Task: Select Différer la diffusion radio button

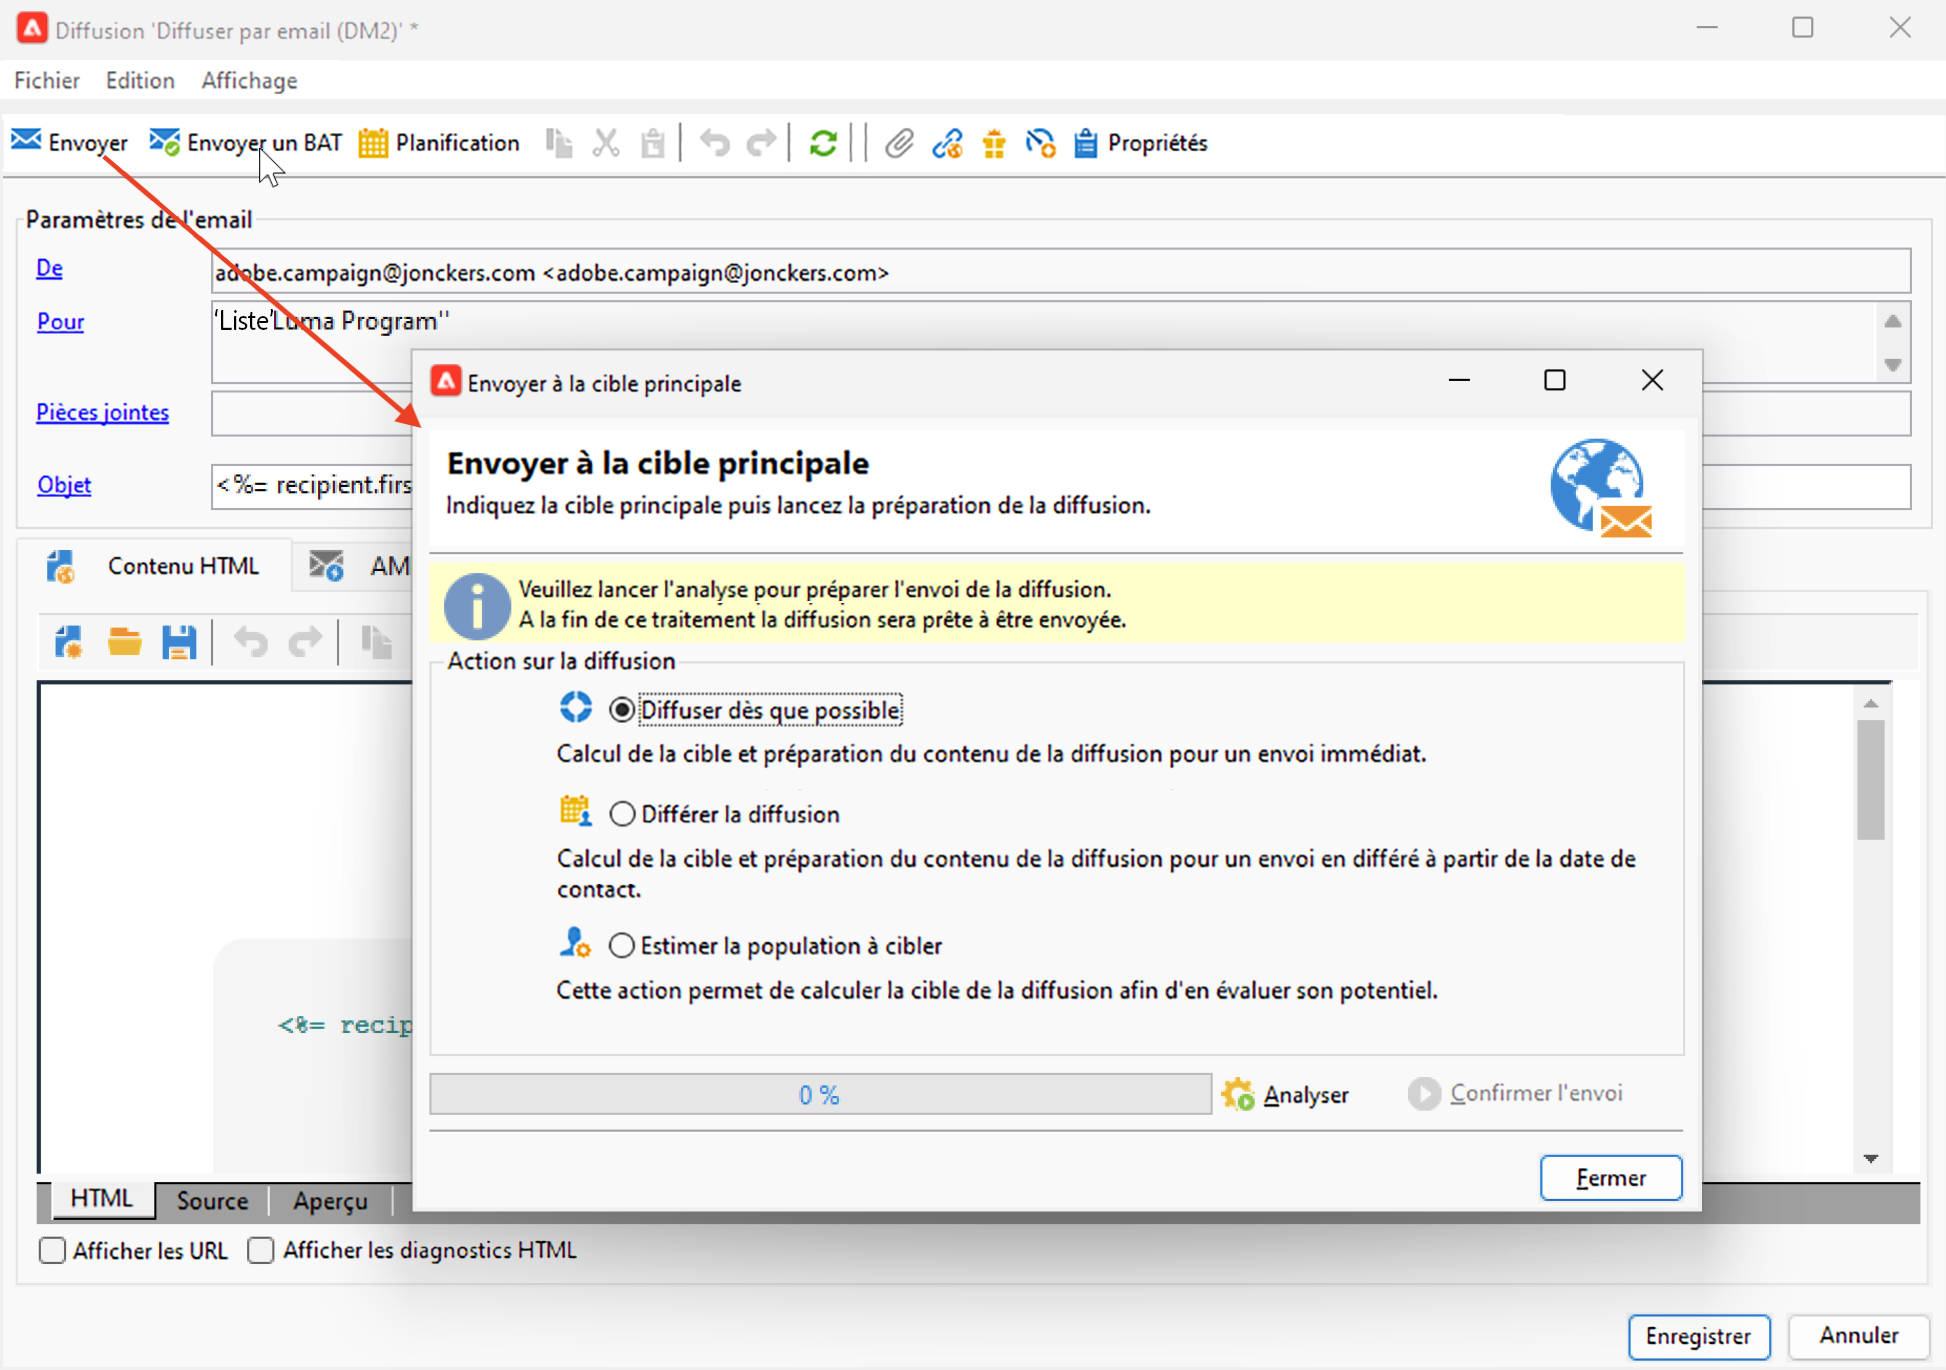Action: tap(622, 814)
